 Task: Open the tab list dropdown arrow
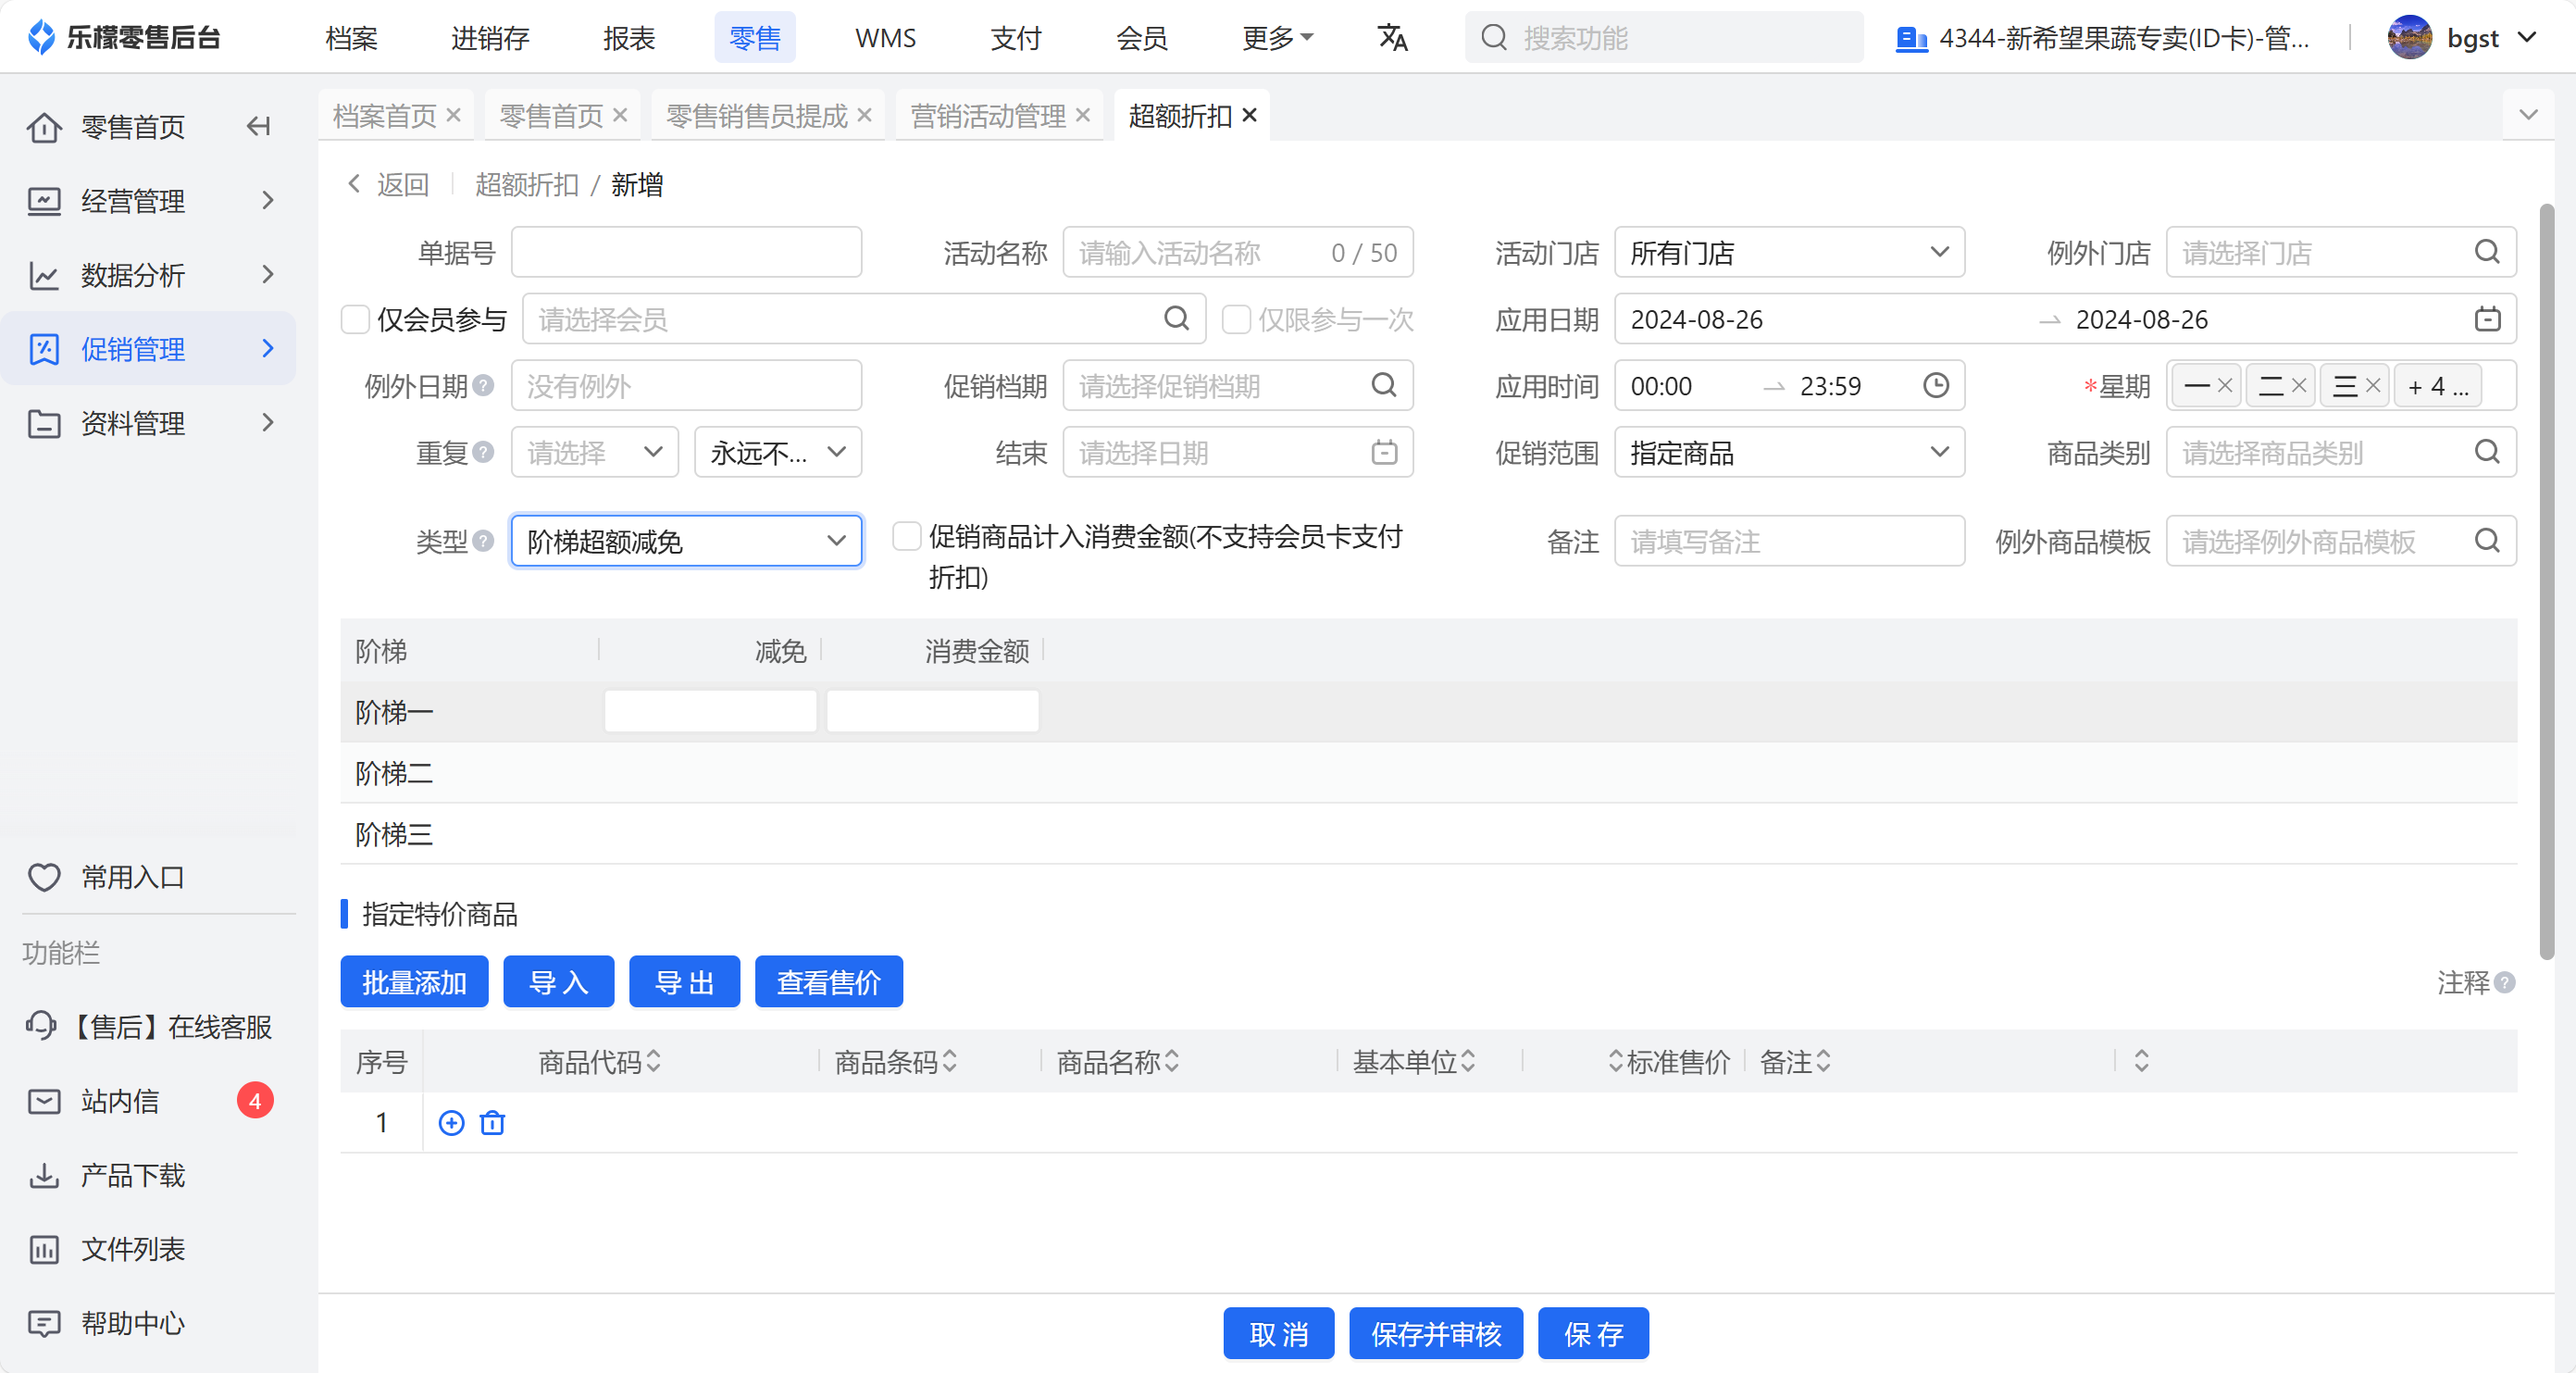(x=2528, y=114)
